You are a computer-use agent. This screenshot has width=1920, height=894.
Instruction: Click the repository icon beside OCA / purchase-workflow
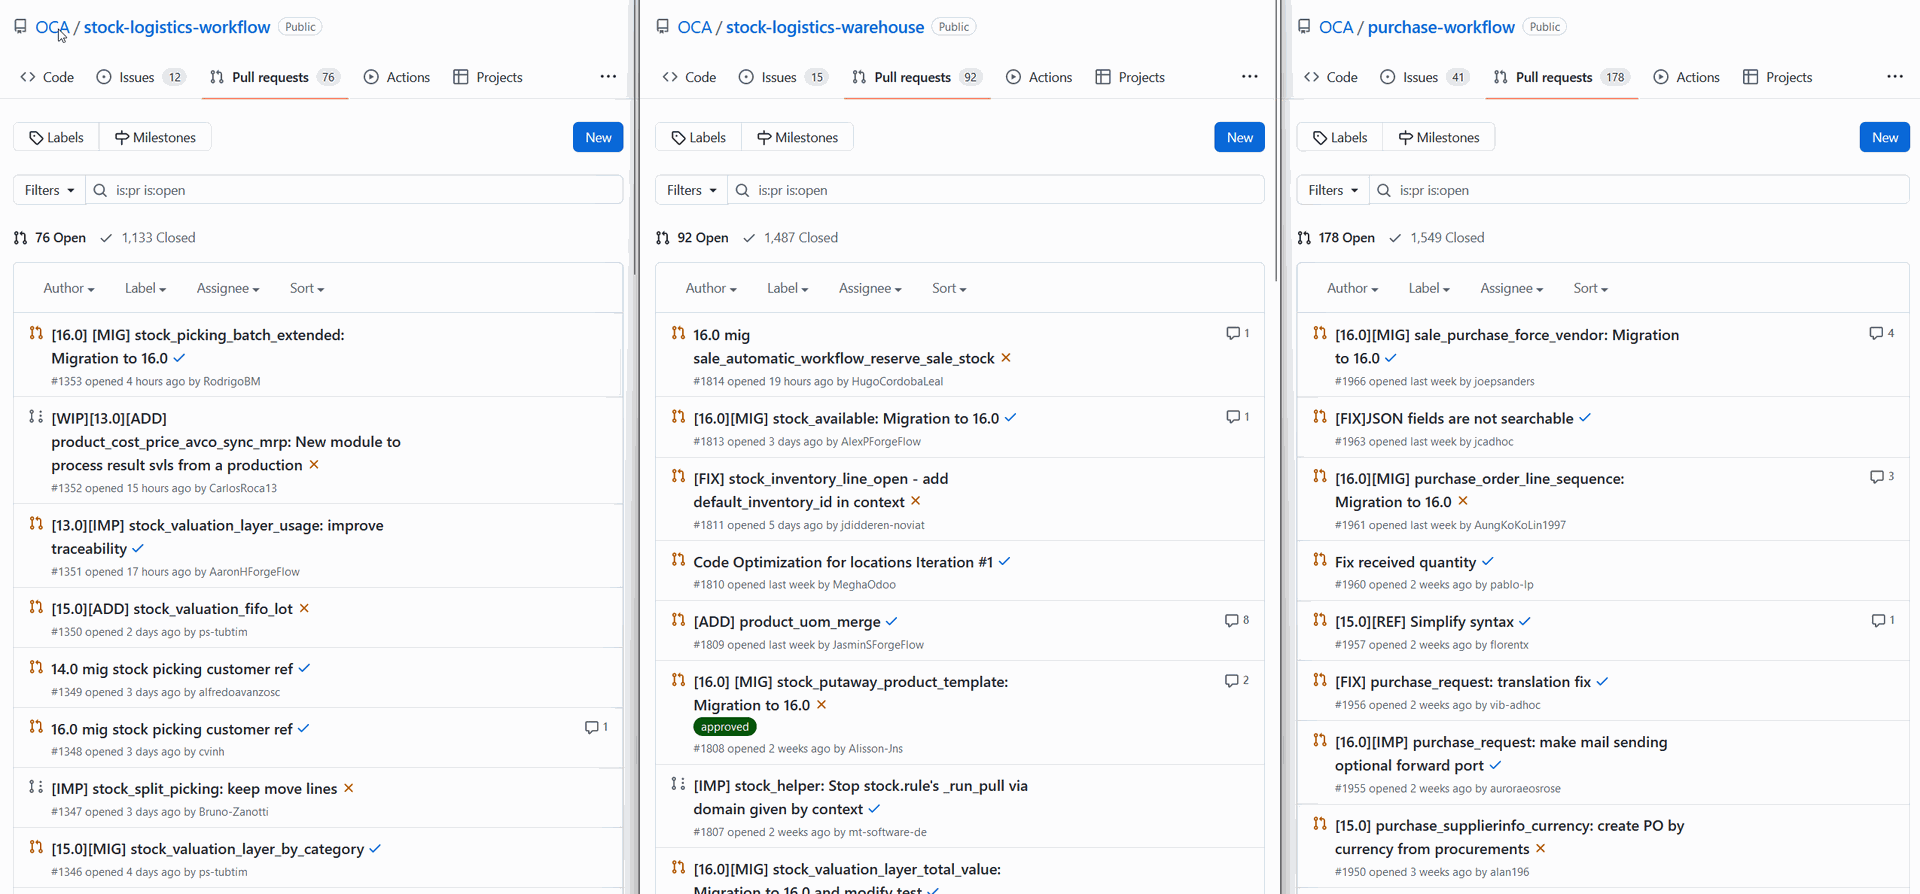coord(1304,27)
